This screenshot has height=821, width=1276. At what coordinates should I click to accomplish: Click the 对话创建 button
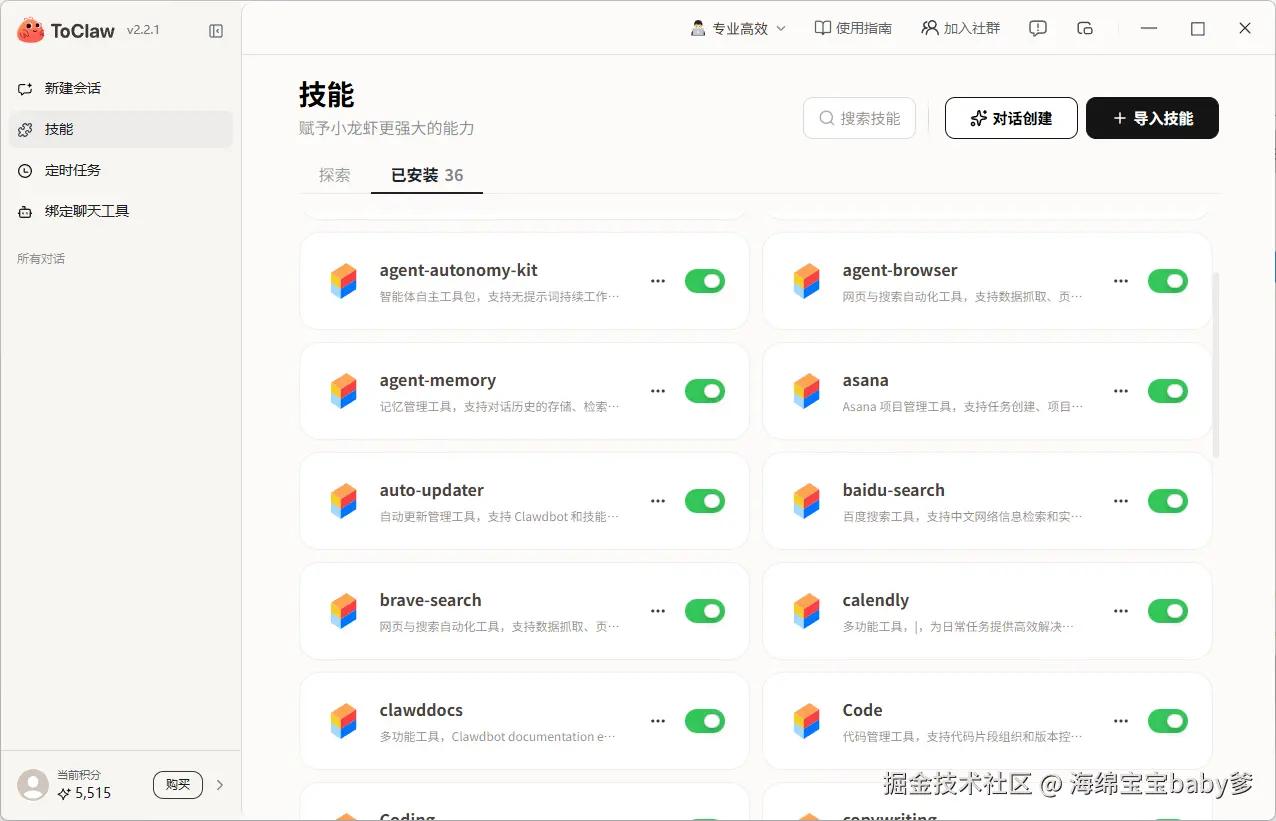point(1011,118)
